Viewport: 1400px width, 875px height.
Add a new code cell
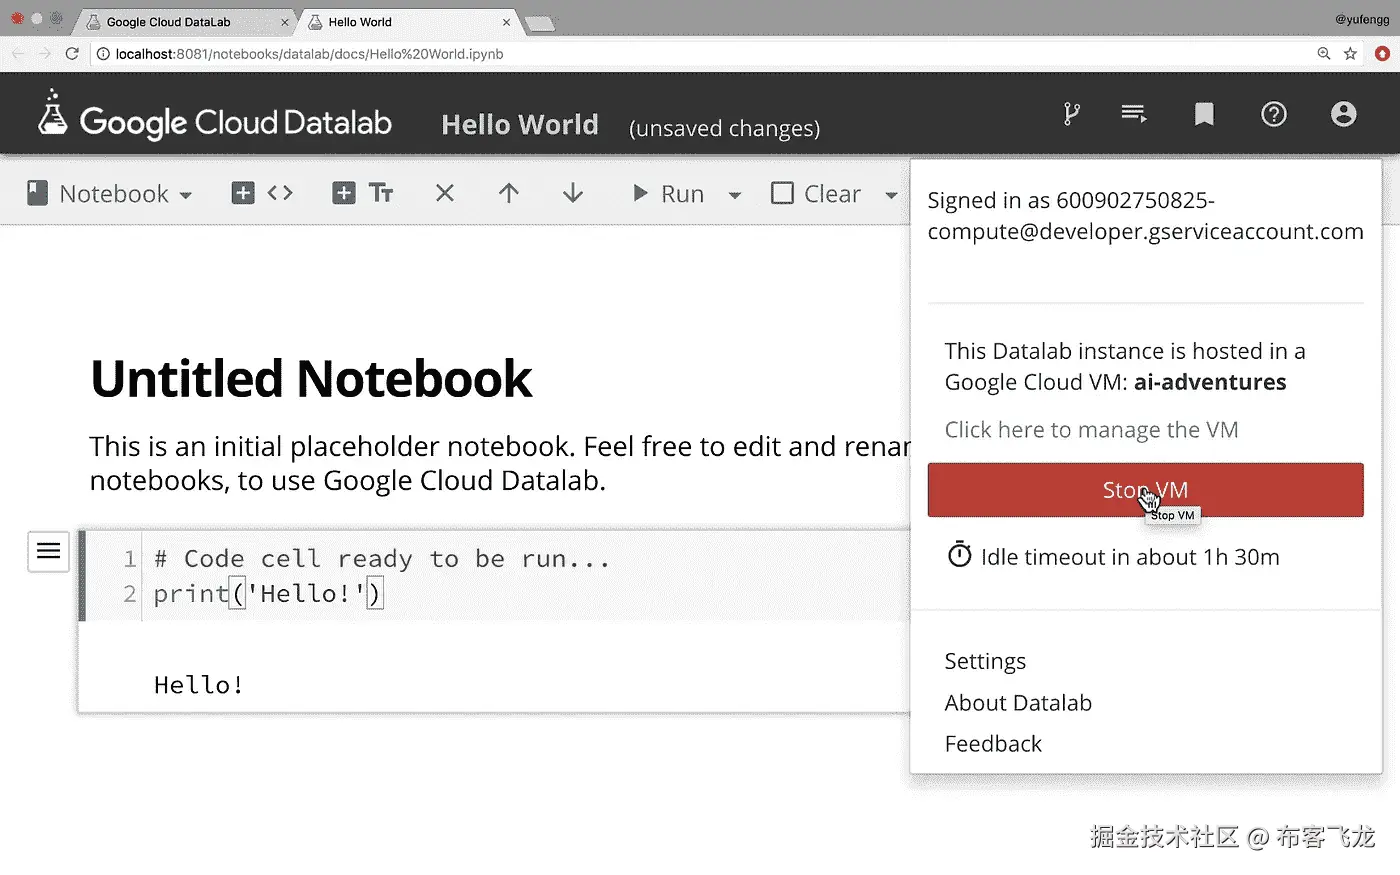click(262, 193)
